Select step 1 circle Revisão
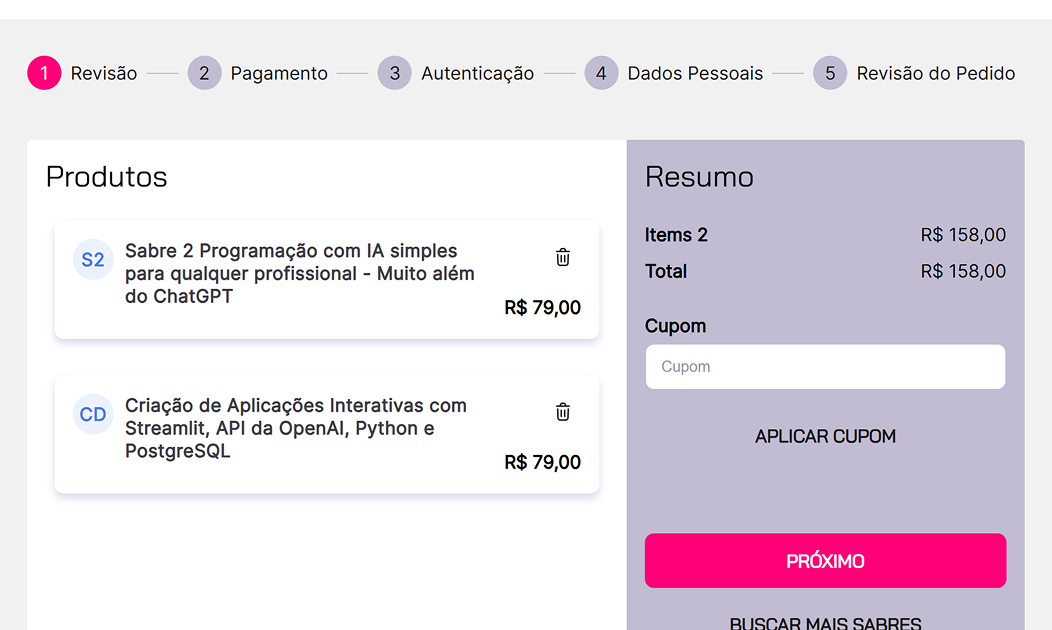1052x630 pixels. (44, 72)
